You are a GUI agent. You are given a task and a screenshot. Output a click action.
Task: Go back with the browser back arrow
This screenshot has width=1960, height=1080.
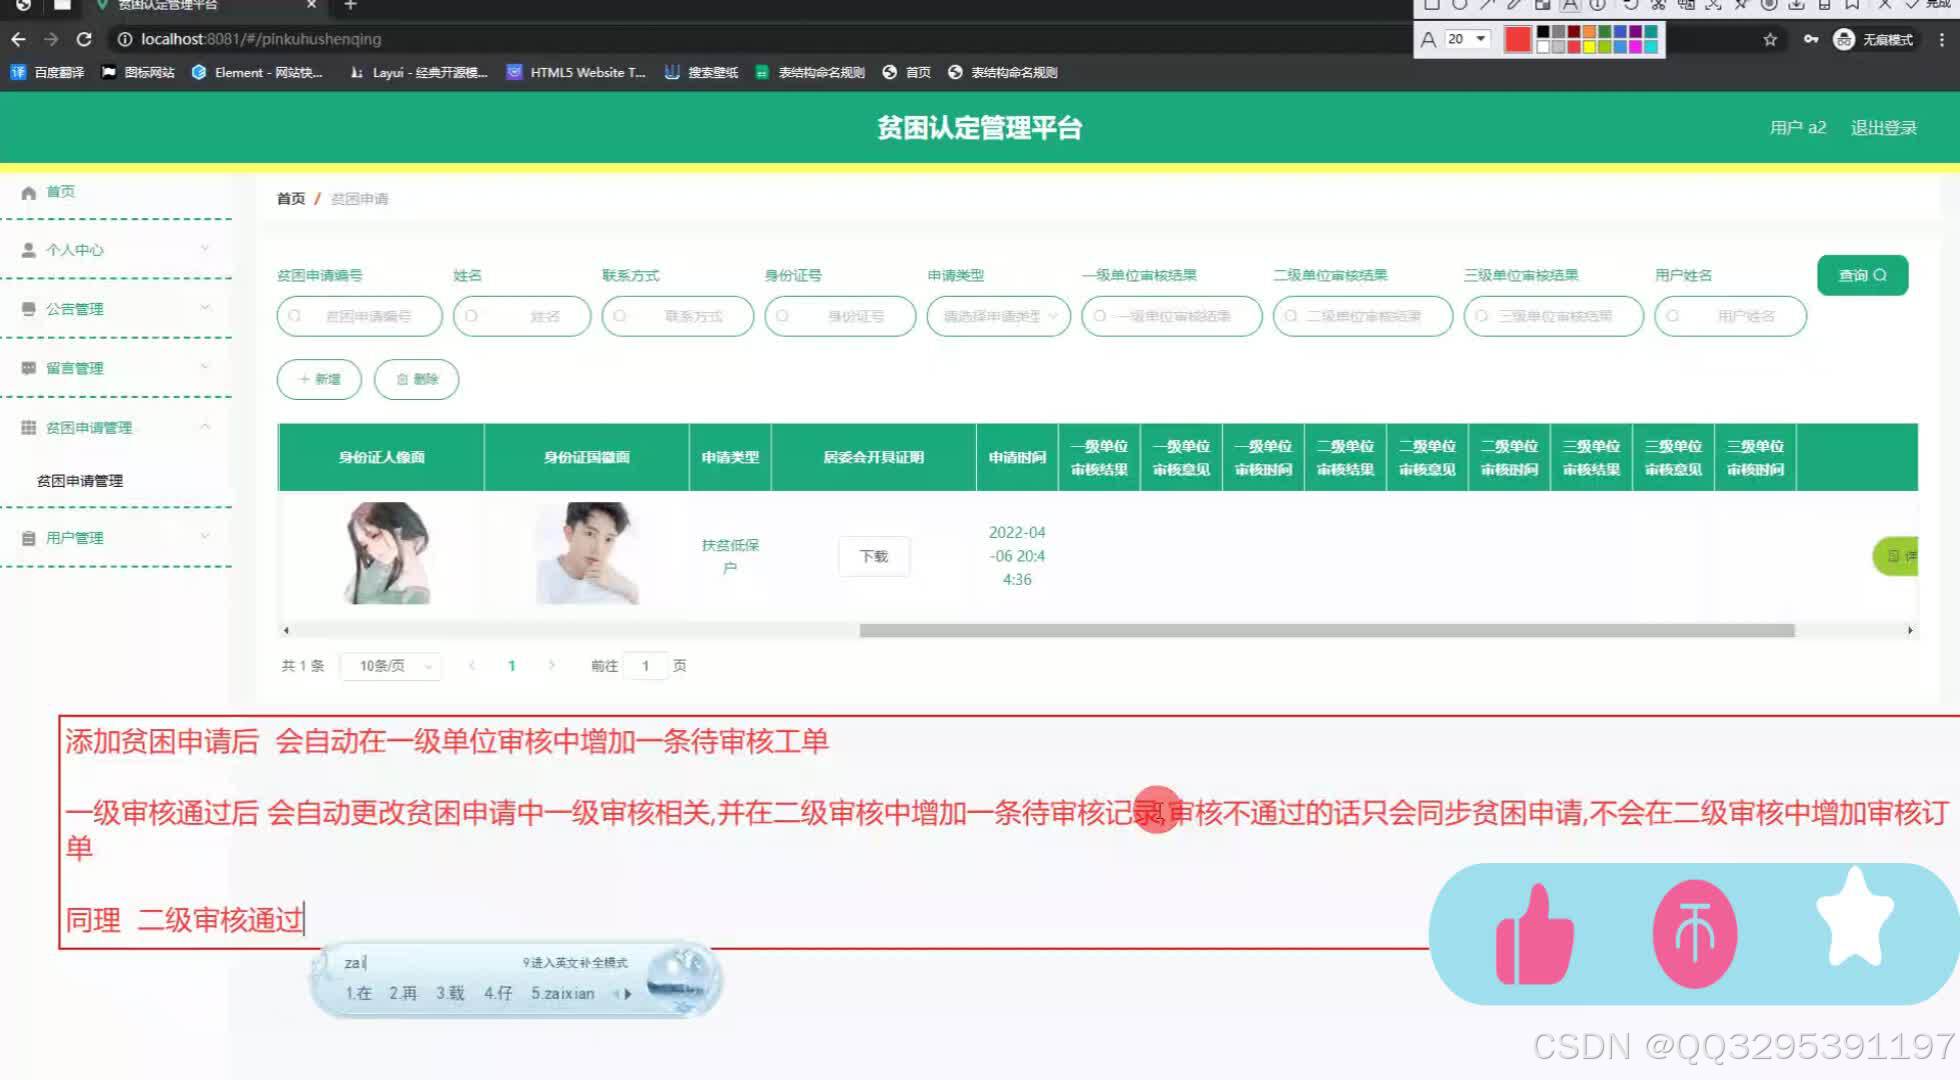coord(18,39)
